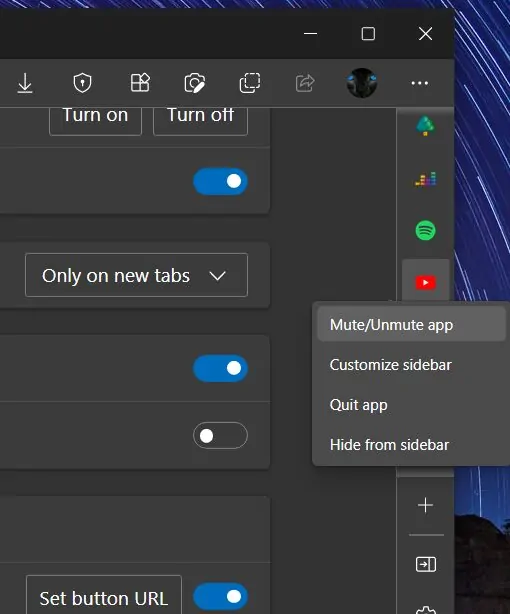Image resolution: width=510 pixels, height=614 pixels.
Task: Expand the Only on new tabs dropdown
Action: [x=136, y=275]
